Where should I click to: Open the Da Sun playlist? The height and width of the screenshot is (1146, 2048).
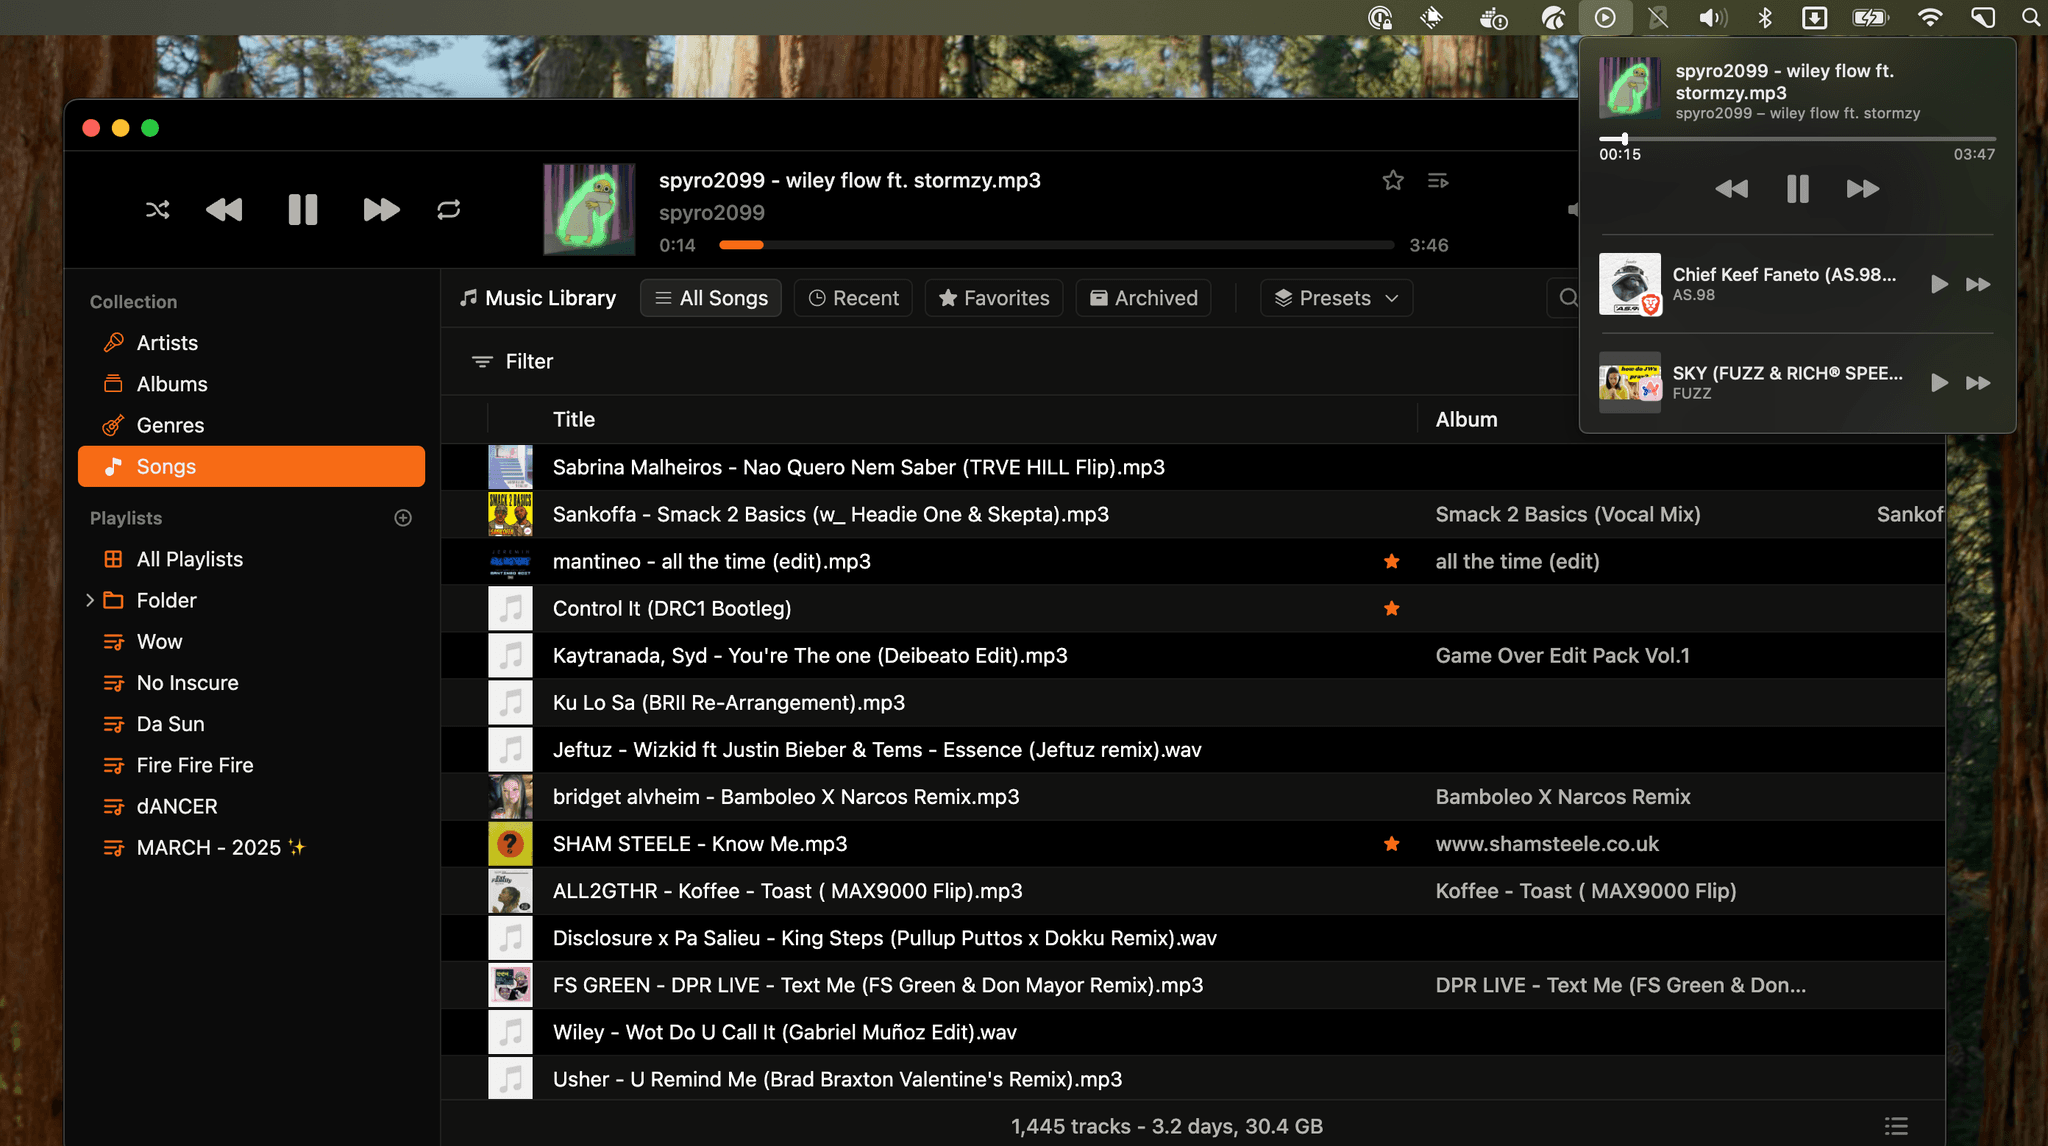[x=170, y=724]
